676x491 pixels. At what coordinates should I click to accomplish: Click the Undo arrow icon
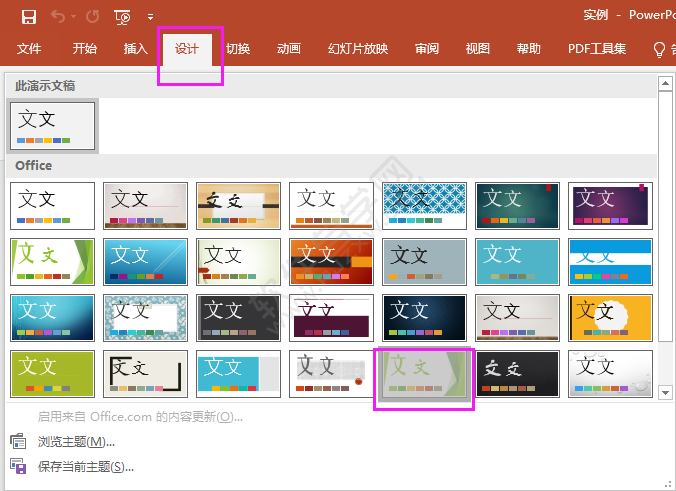click(x=58, y=17)
